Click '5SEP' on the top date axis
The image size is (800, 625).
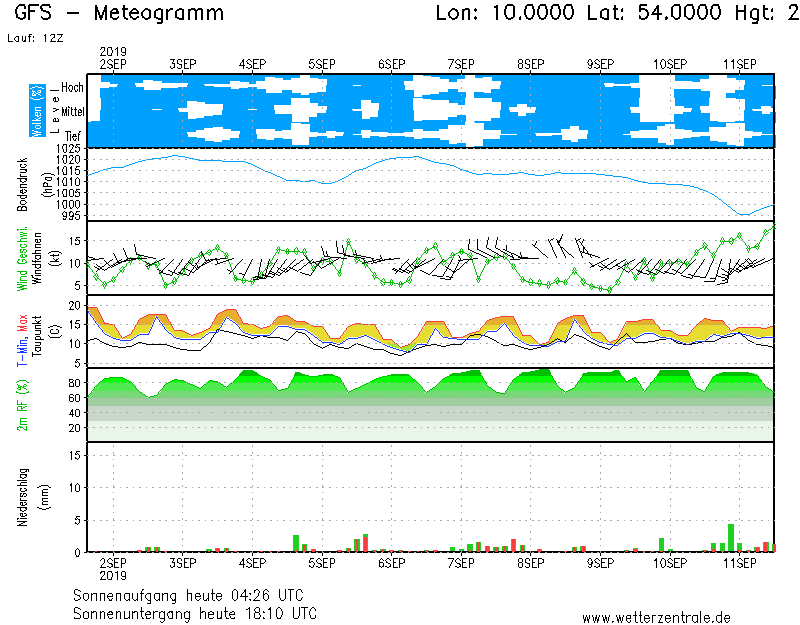coord(322,64)
